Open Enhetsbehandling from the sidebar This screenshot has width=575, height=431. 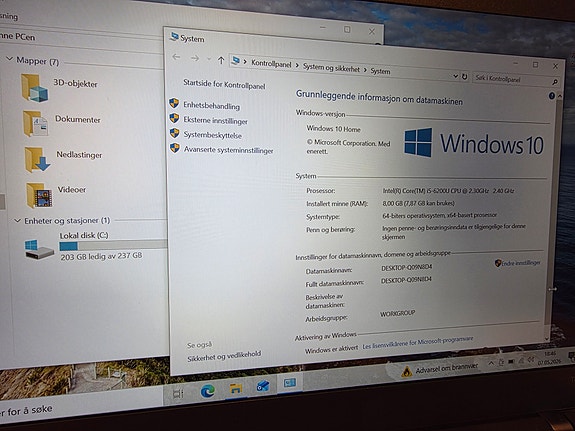click(212, 106)
